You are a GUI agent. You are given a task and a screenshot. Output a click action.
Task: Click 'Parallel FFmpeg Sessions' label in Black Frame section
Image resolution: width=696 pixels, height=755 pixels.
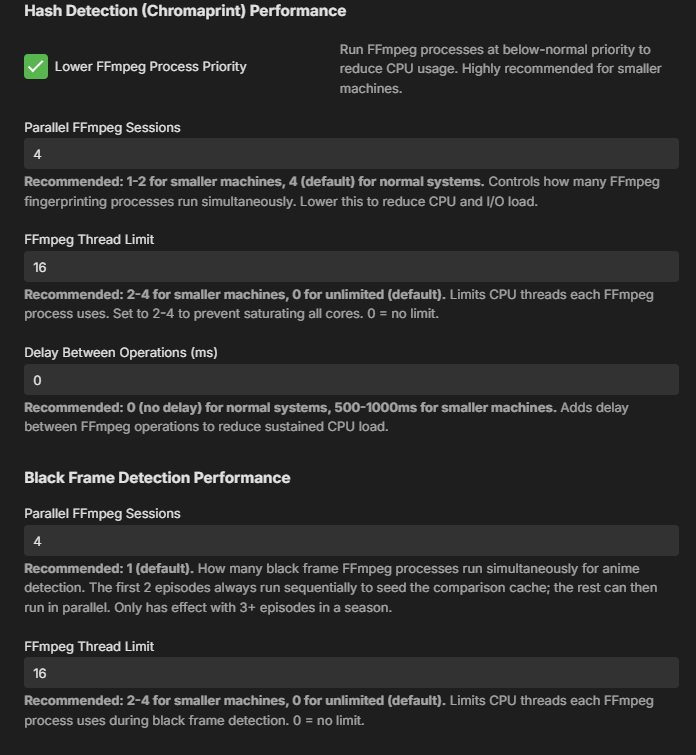[x=102, y=514]
